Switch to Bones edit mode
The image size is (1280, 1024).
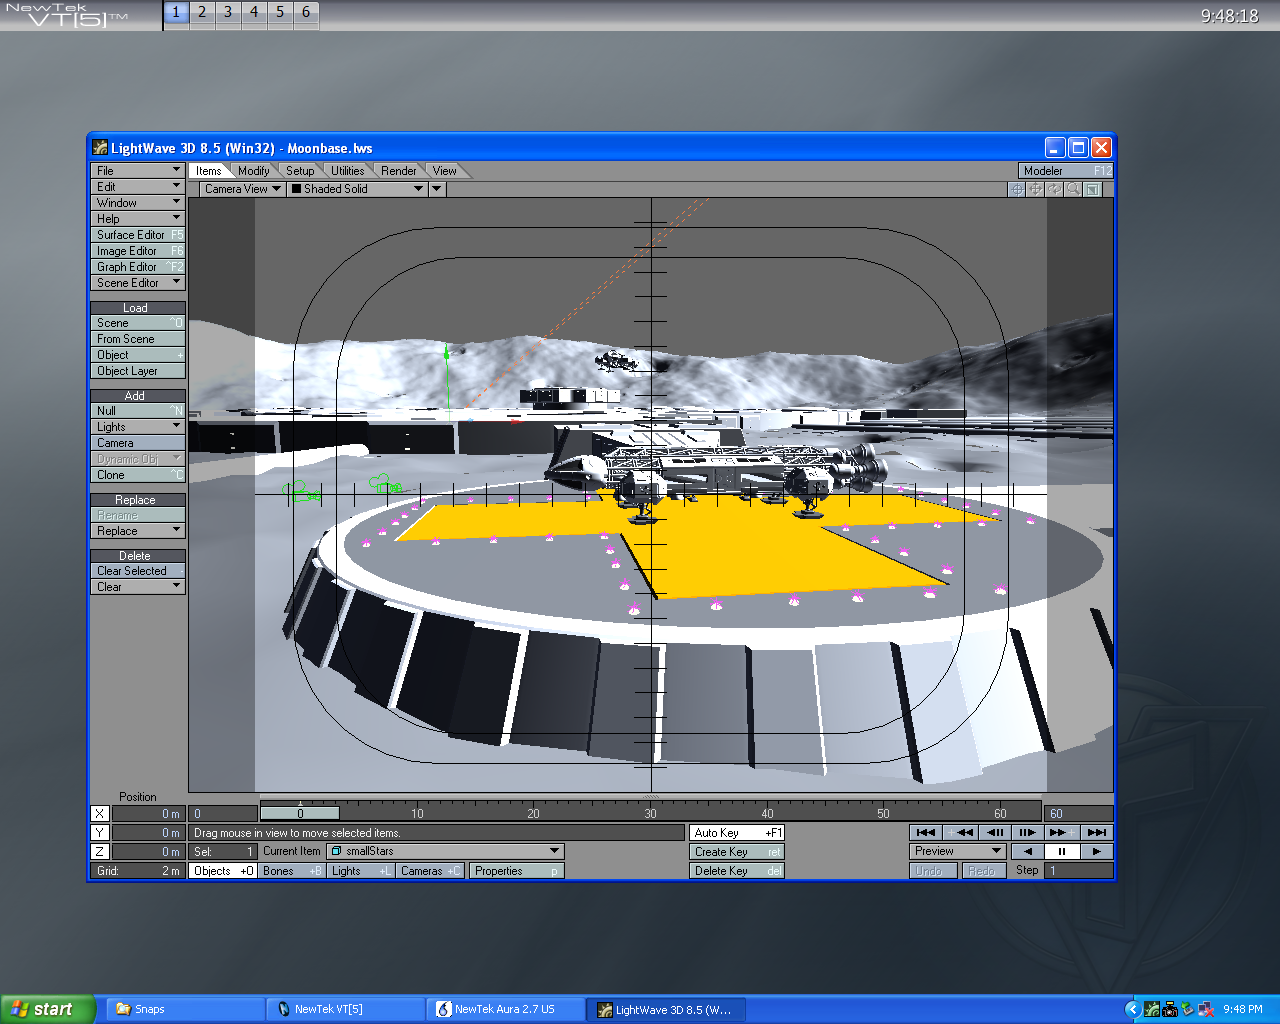[292, 871]
